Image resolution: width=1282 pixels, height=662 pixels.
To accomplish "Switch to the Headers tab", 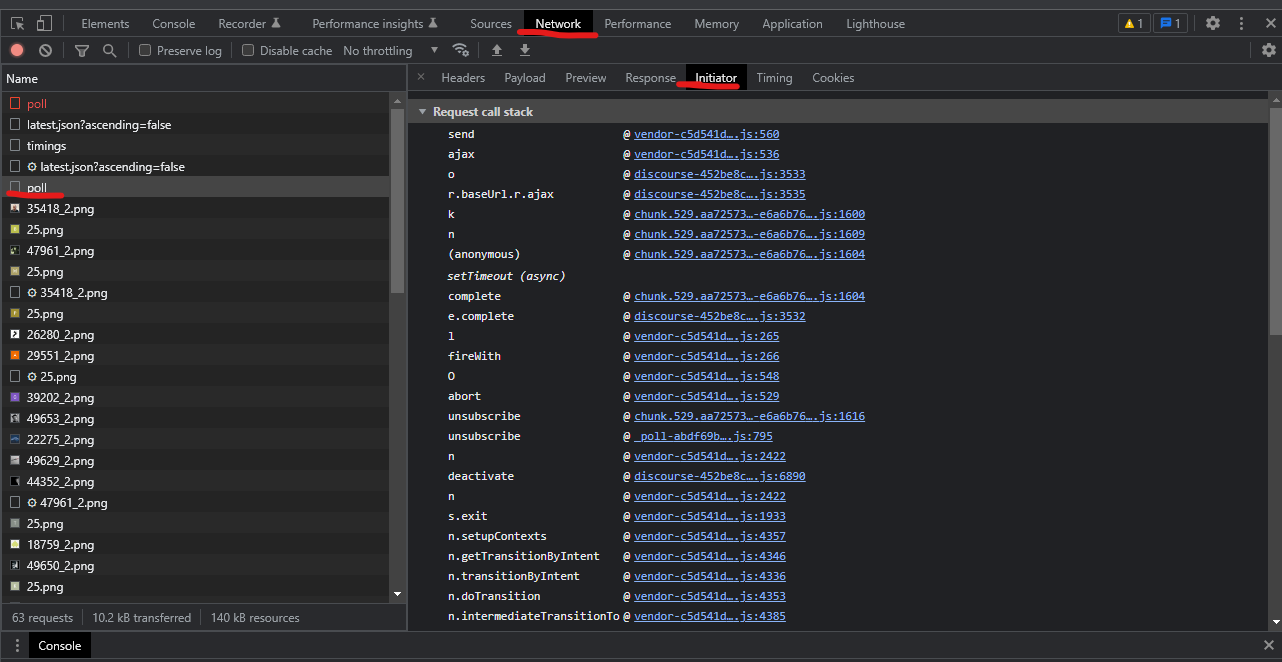I will [x=463, y=77].
